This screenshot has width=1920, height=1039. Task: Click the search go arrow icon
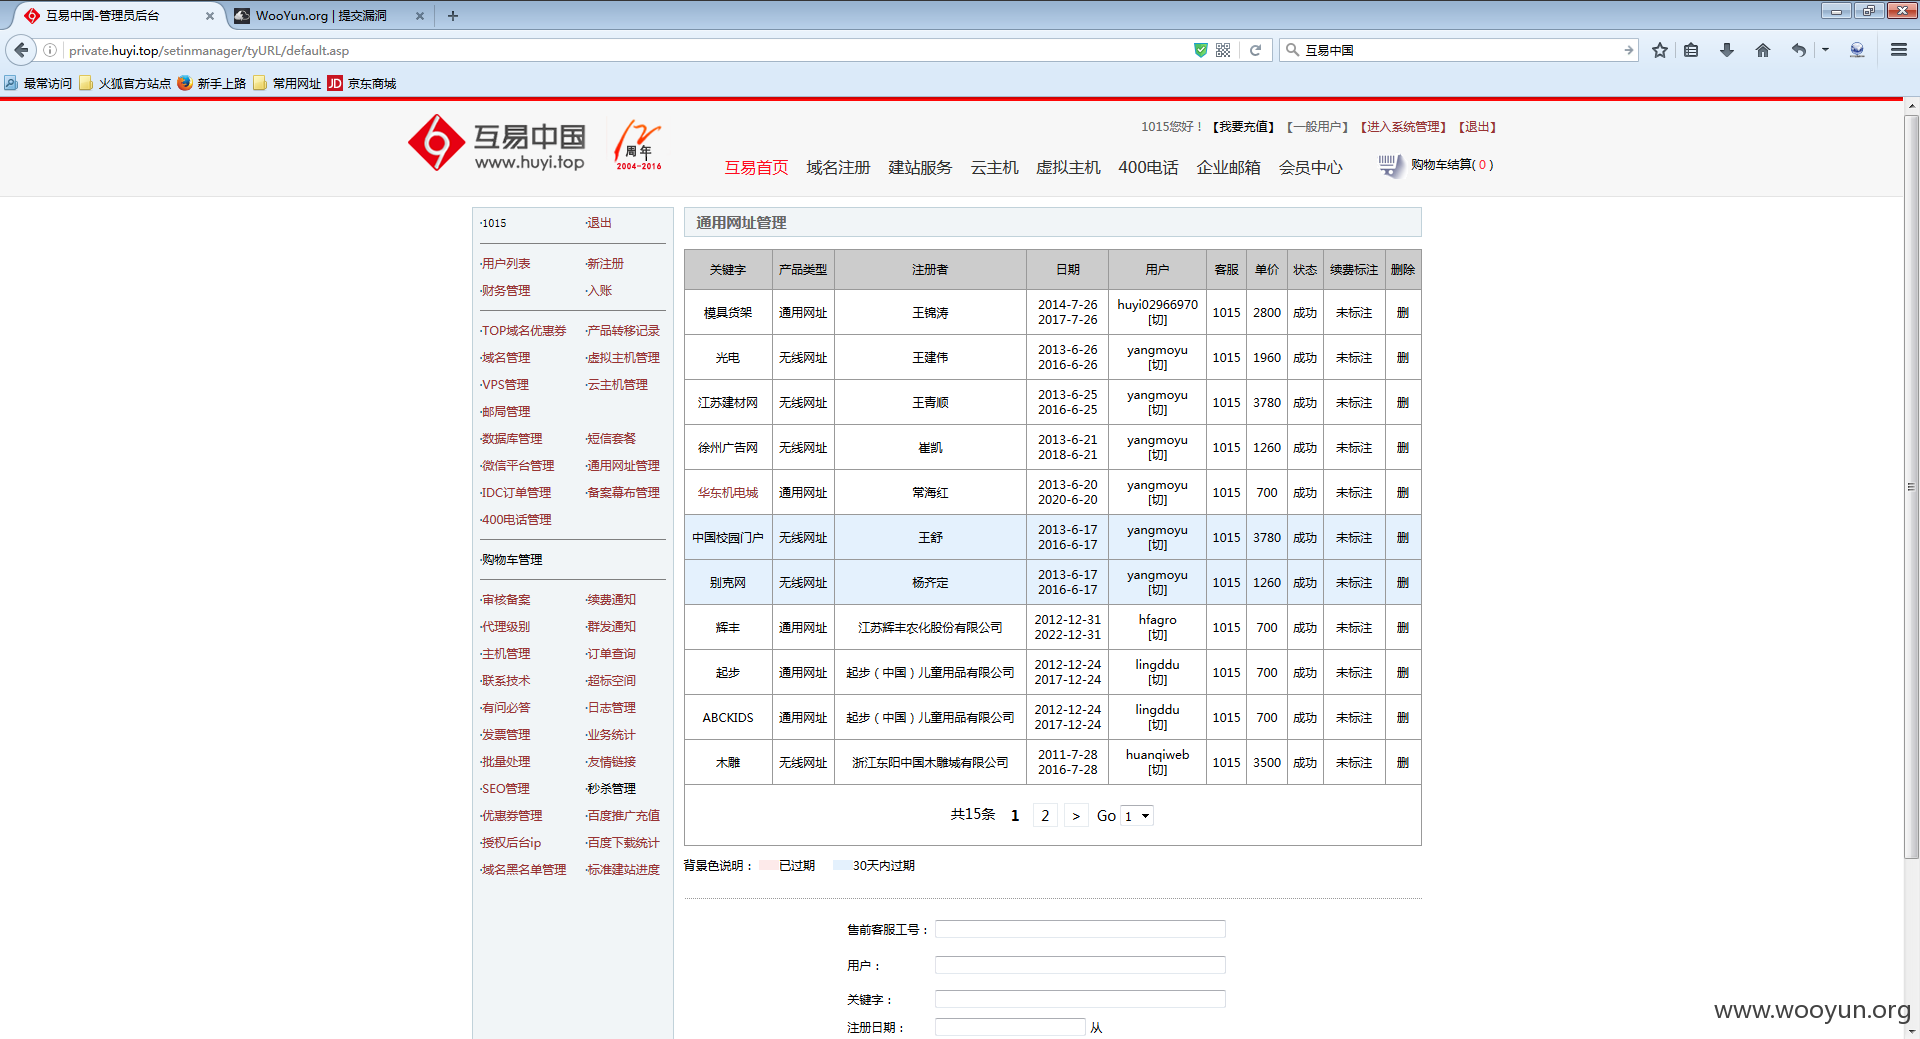pos(1628,50)
